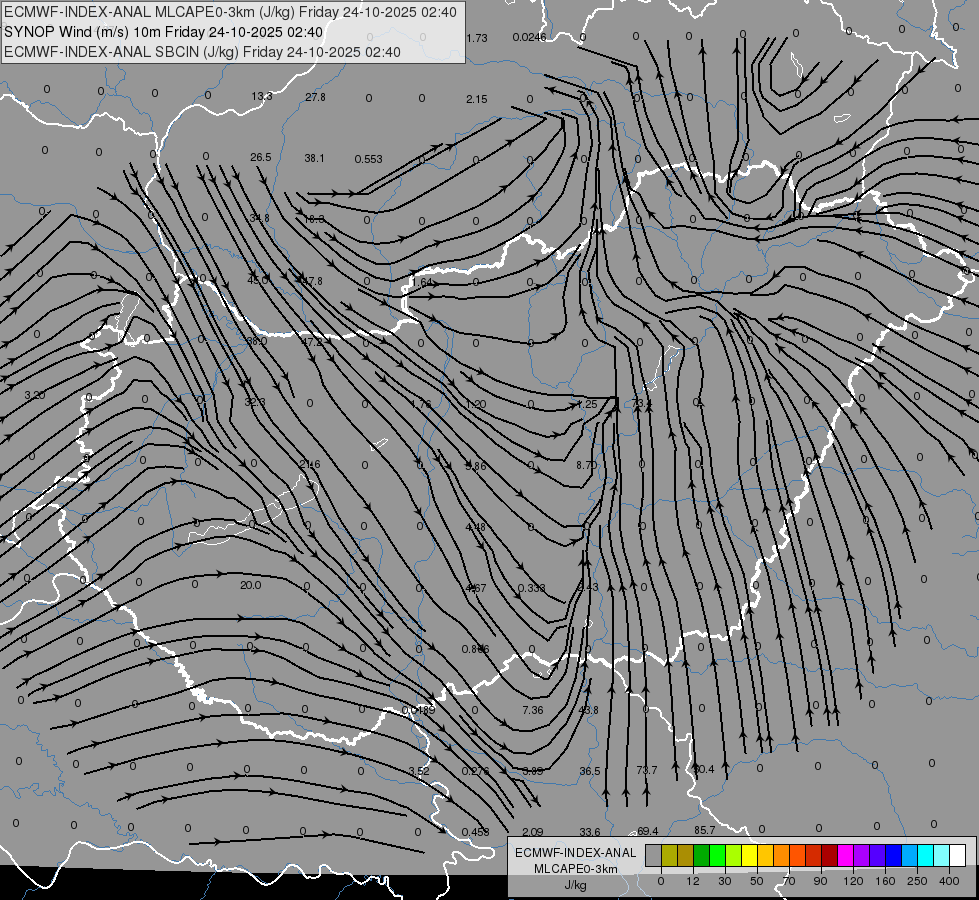979x900 pixels.
Task: Click the map value '21.6'
Action: (310, 464)
